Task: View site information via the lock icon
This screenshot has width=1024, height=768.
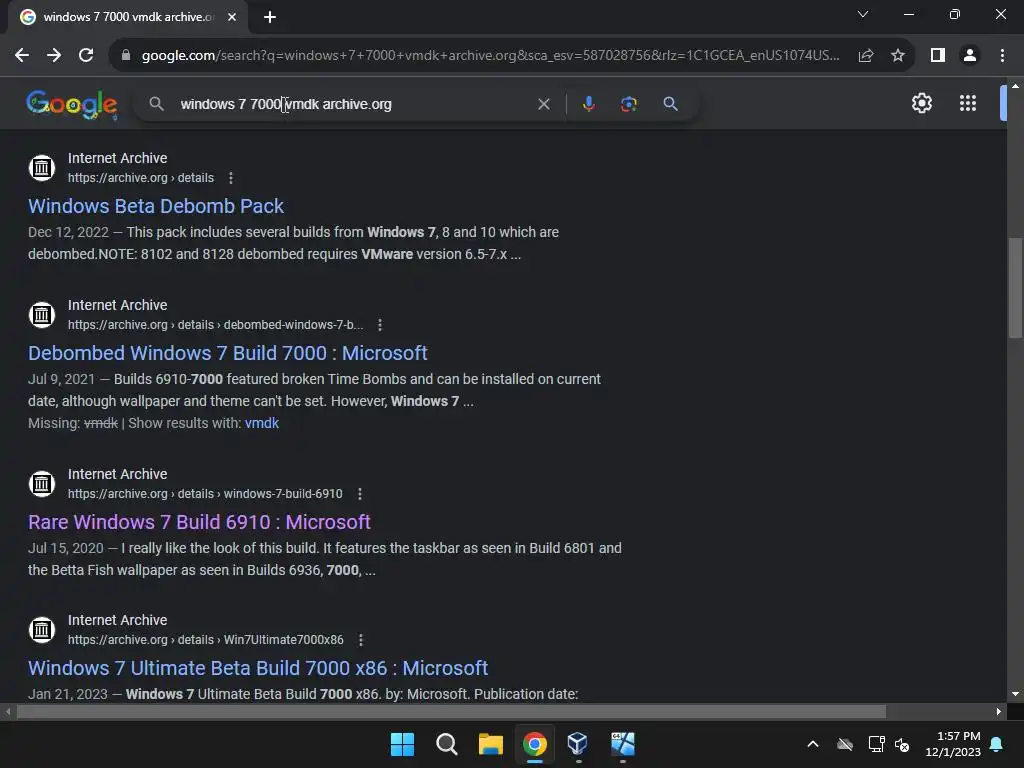Action: (125, 56)
